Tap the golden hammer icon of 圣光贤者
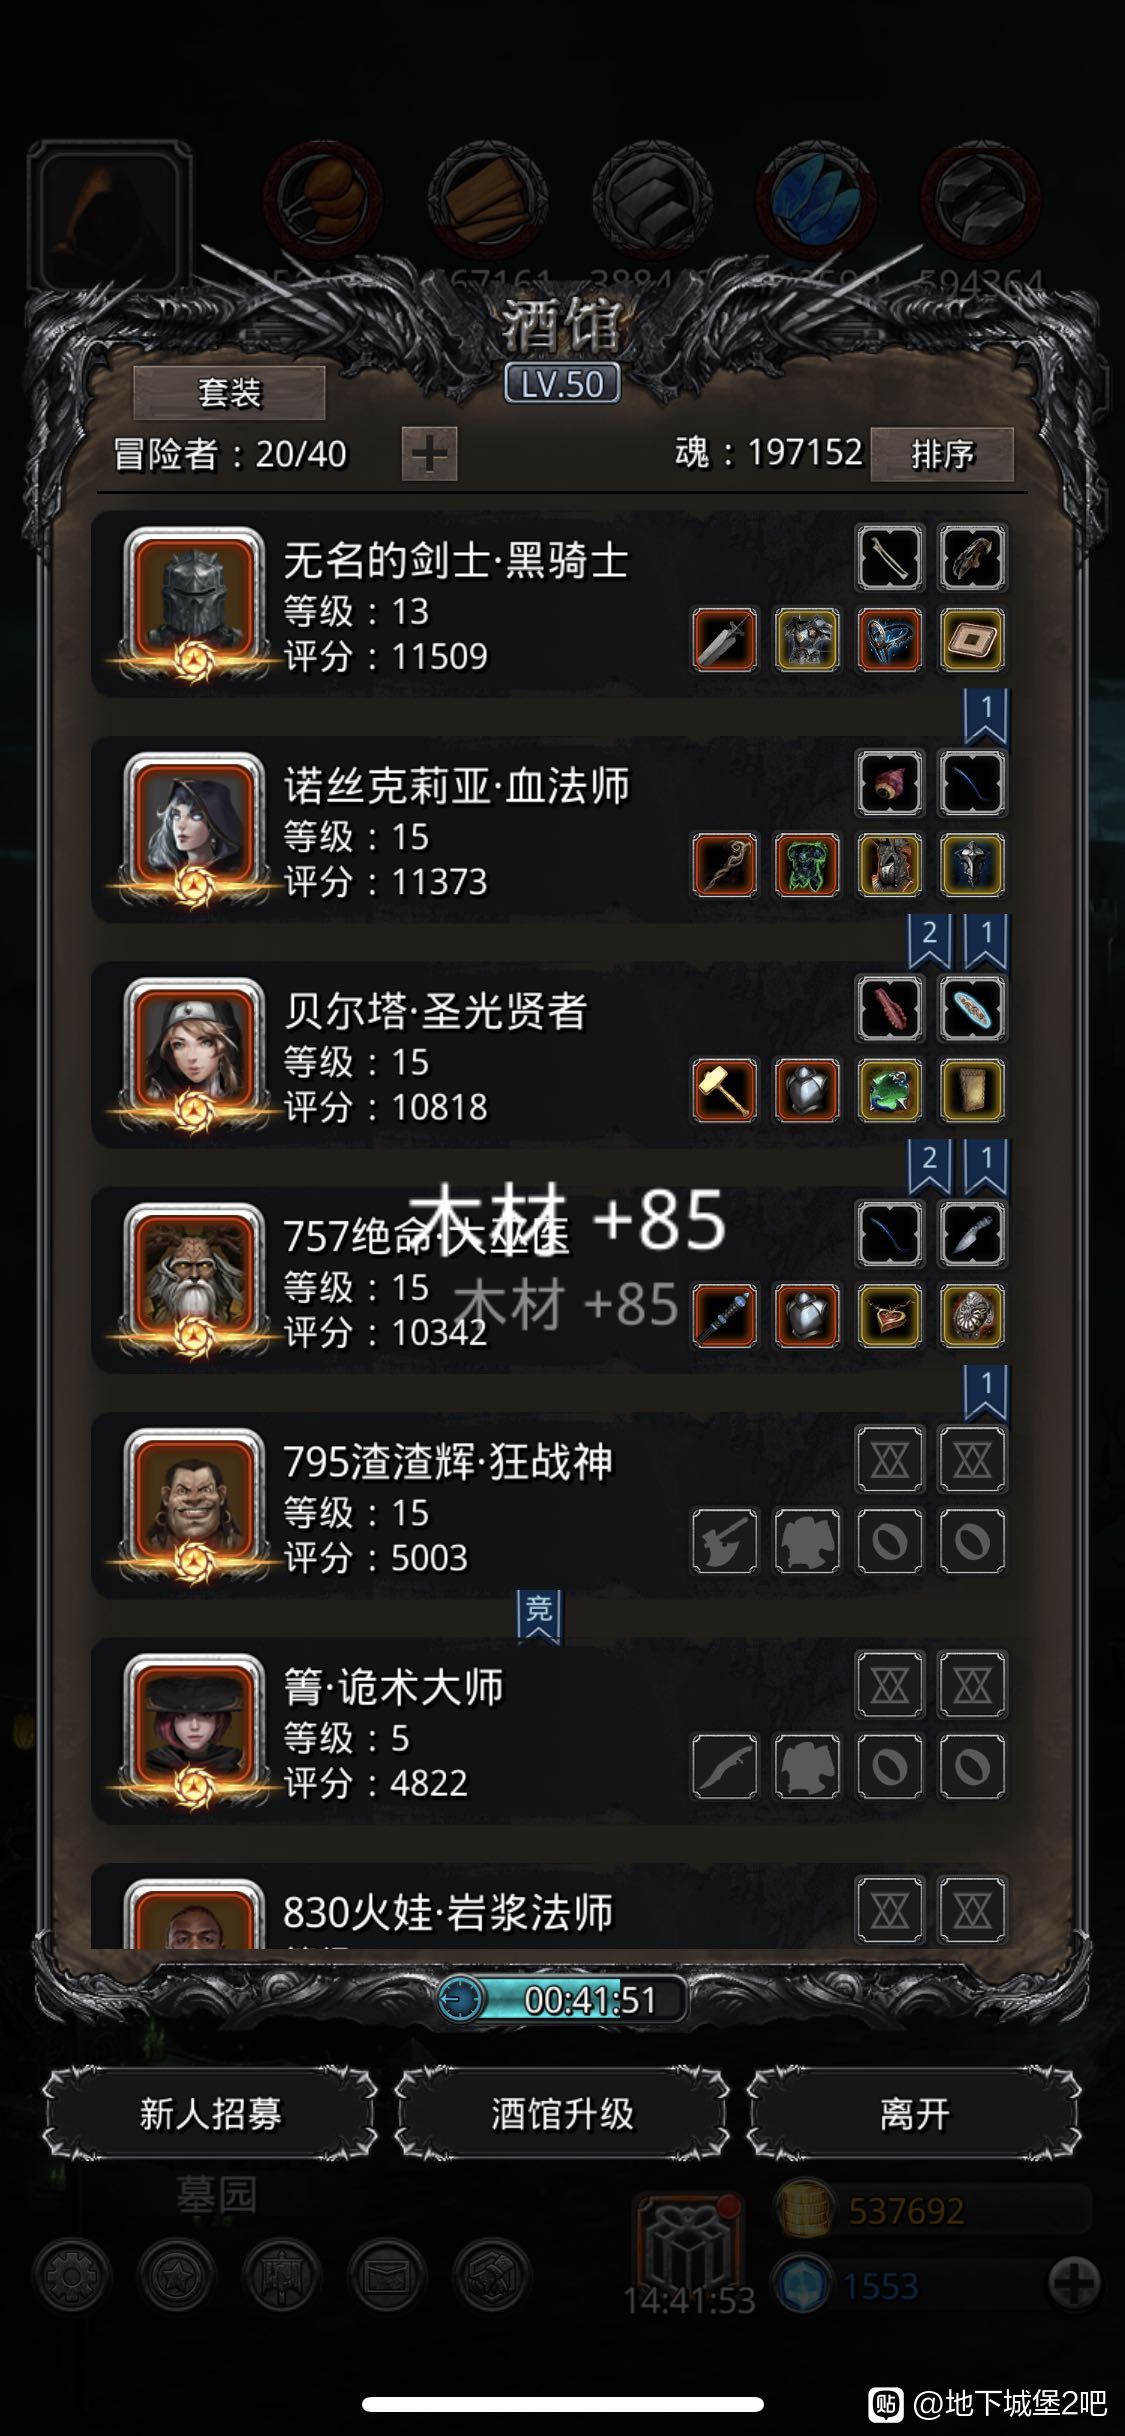Image resolution: width=1125 pixels, height=2436 pixels. [725, 1090]
